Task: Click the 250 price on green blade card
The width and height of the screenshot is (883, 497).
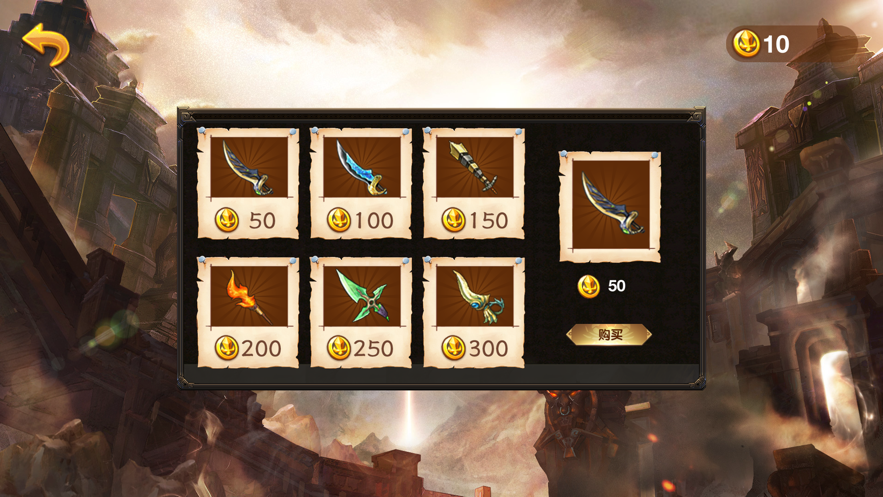Action: click(374, 348)
